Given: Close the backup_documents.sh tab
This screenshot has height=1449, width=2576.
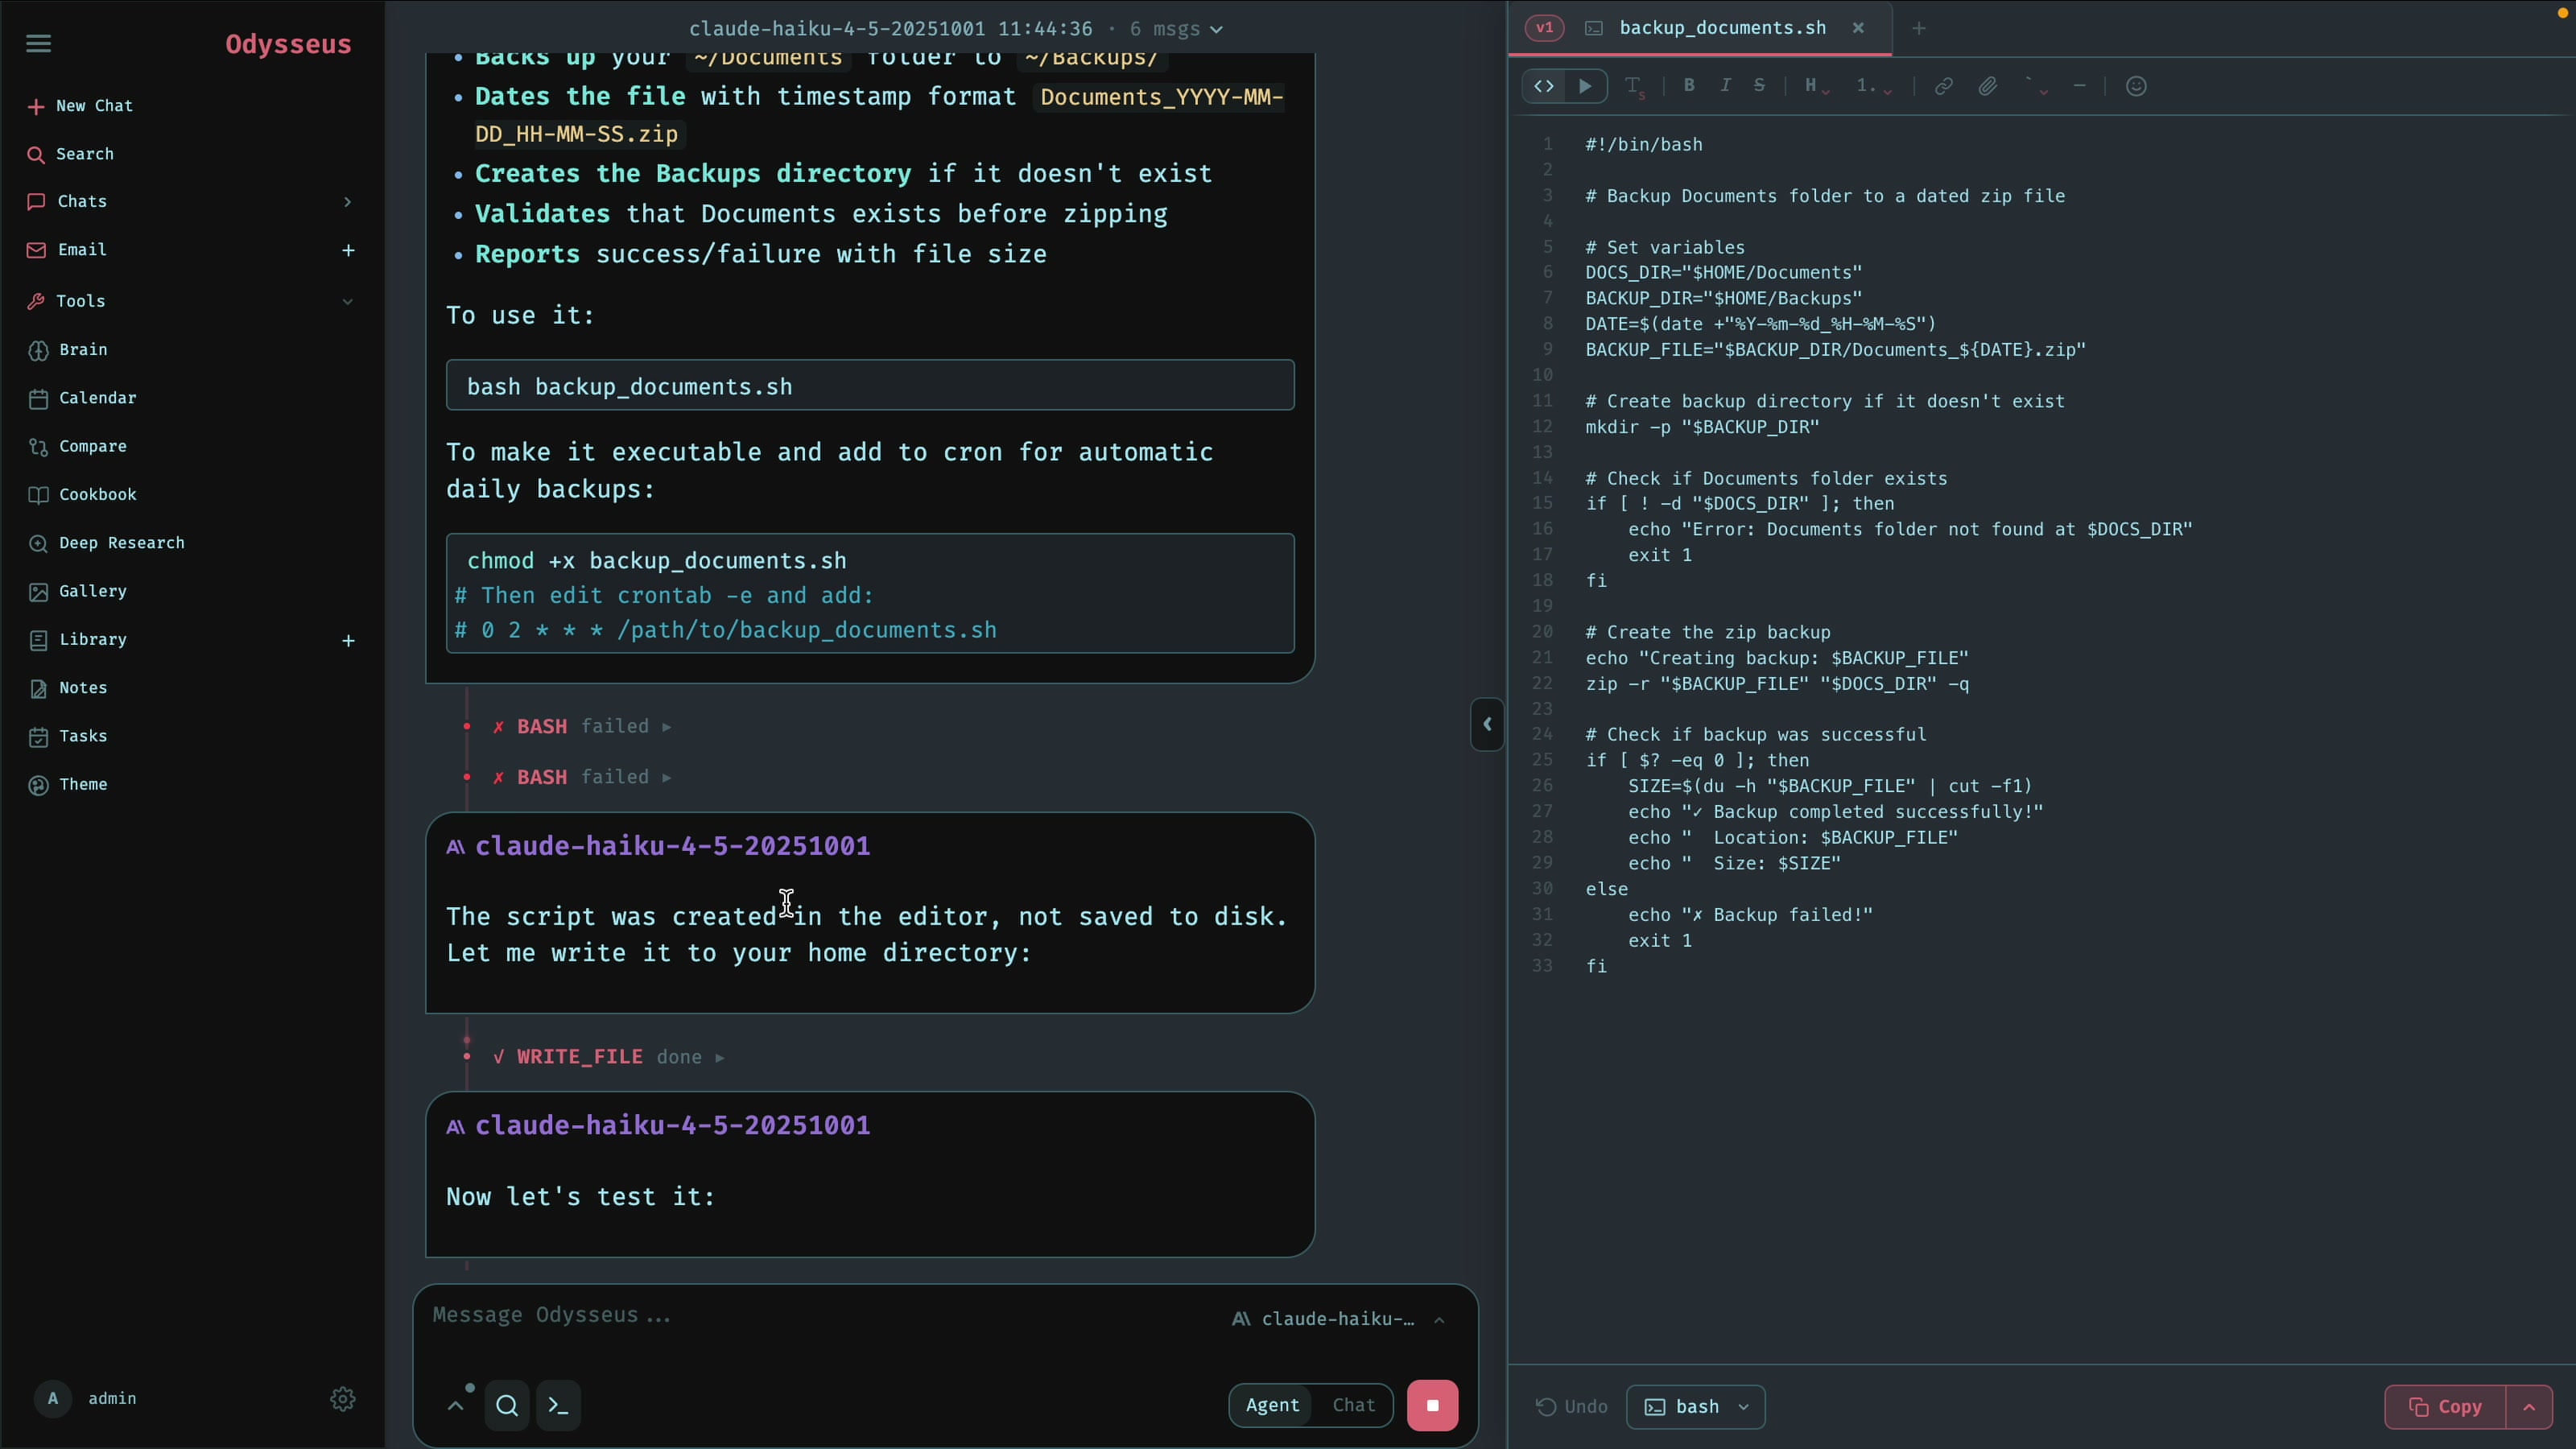Looking at the screenshot, I should pos(1858,28).
